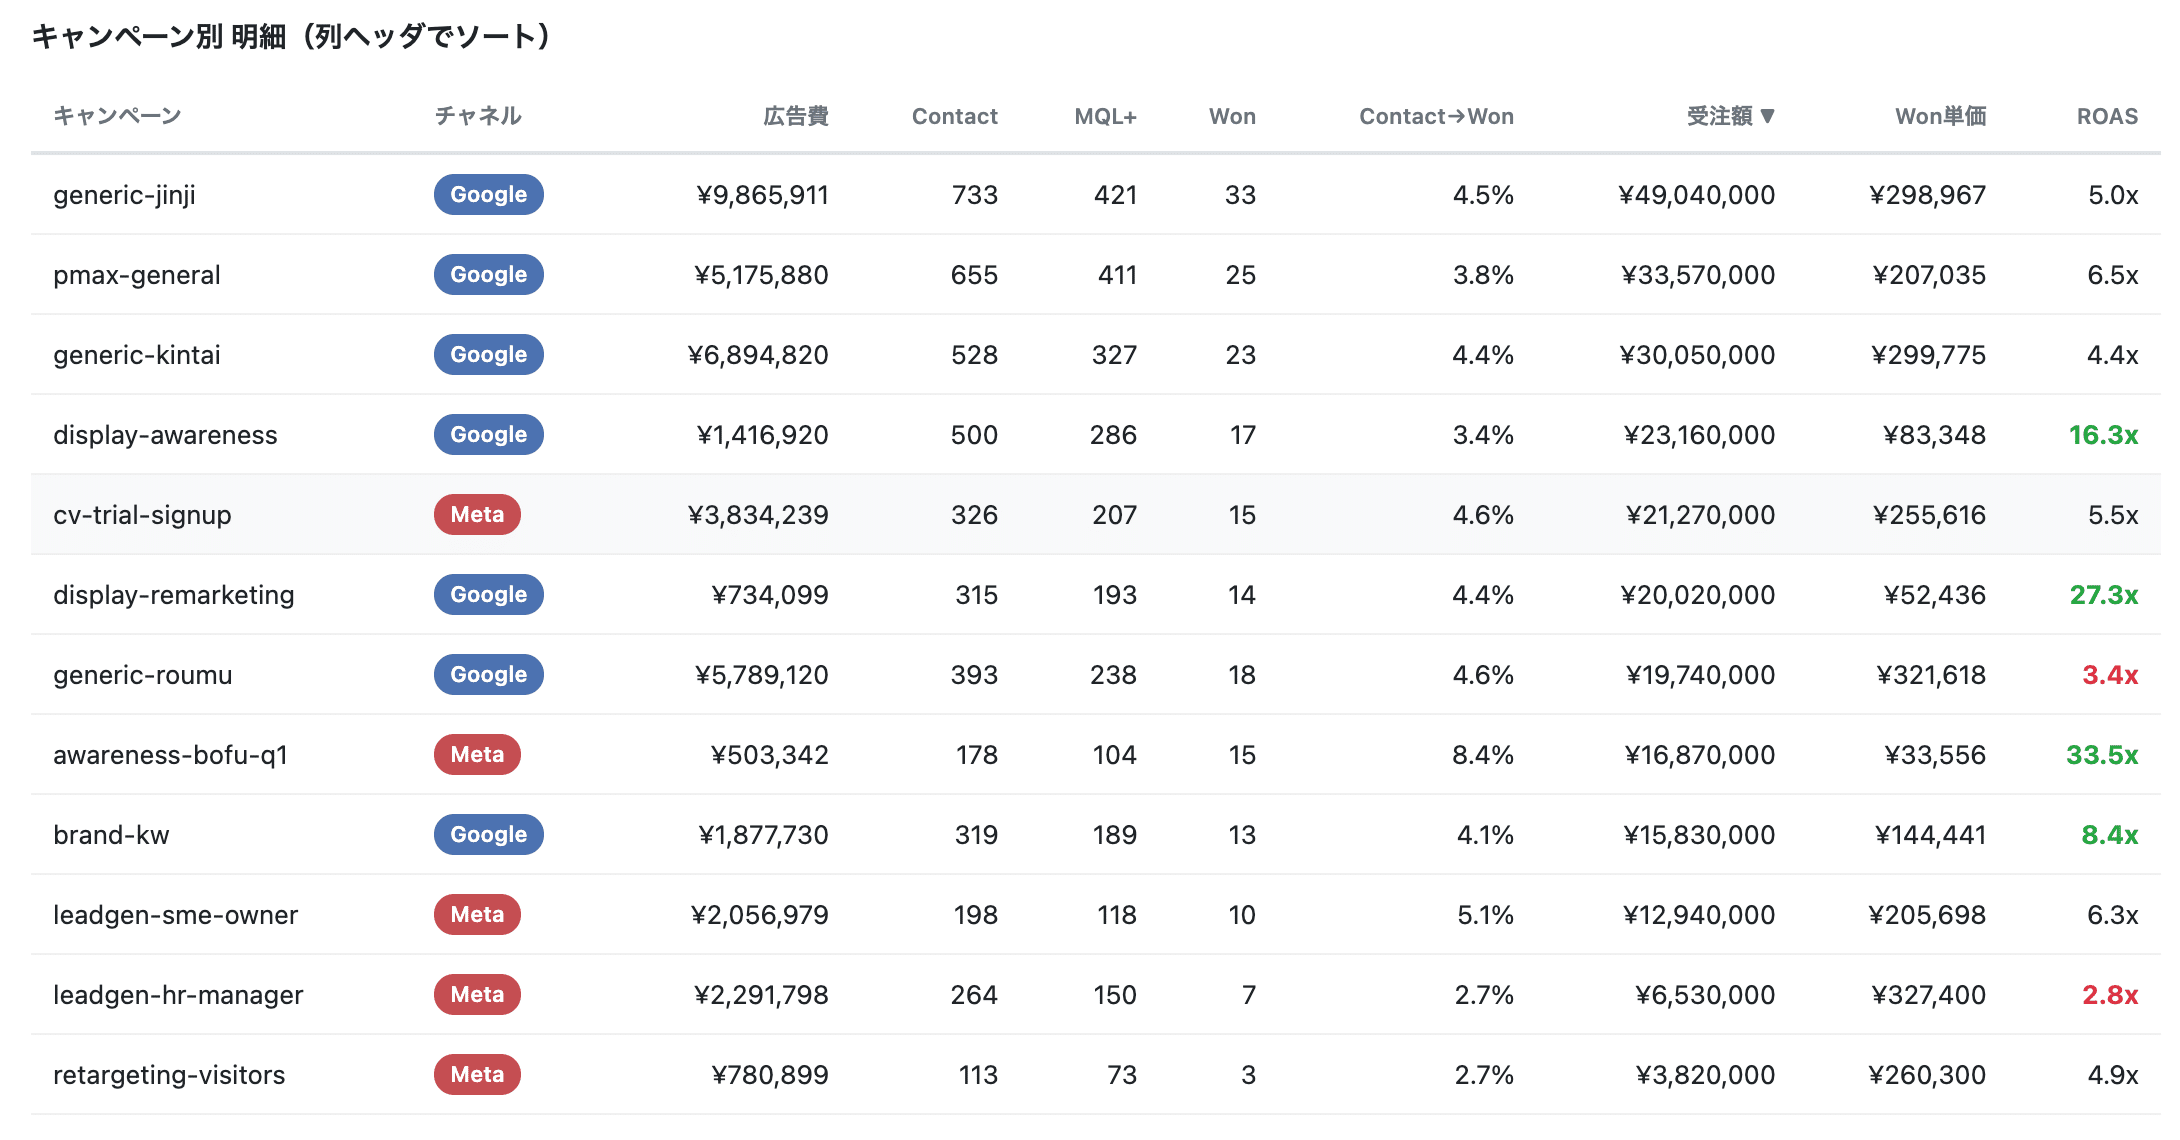Screen dimensions: 2180x1140
Task: Select retargeting-visitors campaign name
Action: coord(169,1075)
